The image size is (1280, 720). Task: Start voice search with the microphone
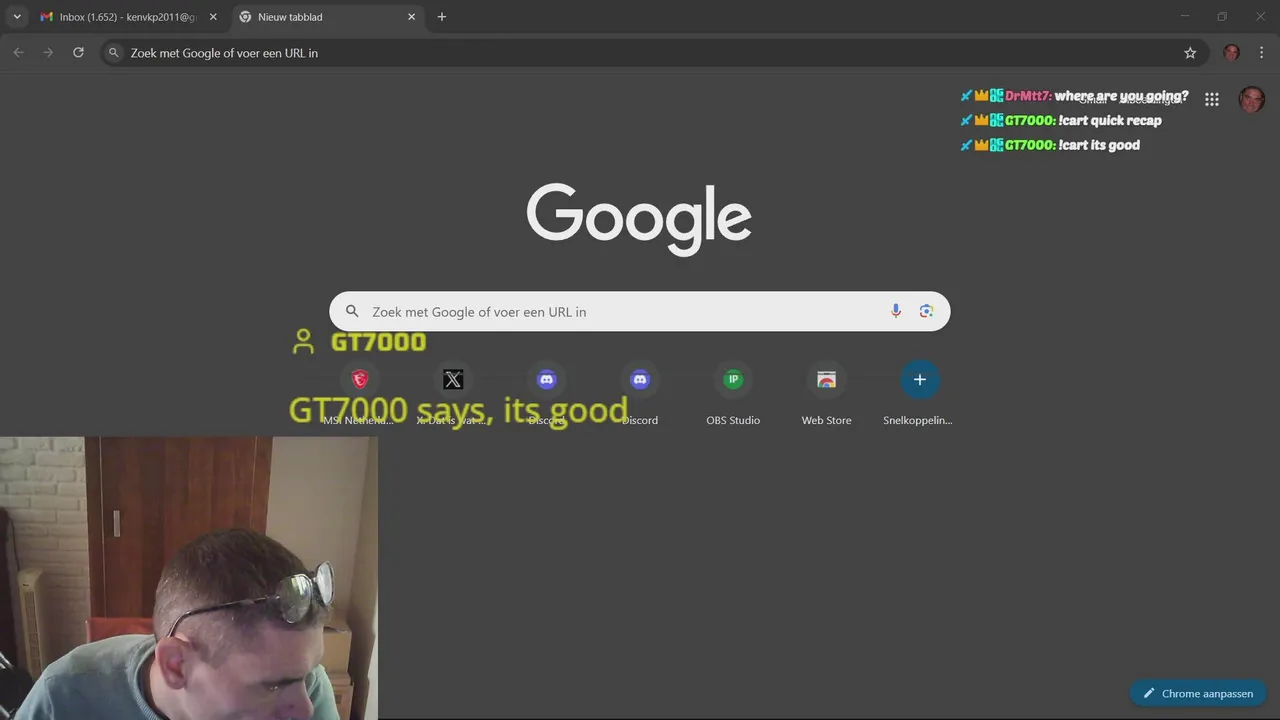click(896, 312)
